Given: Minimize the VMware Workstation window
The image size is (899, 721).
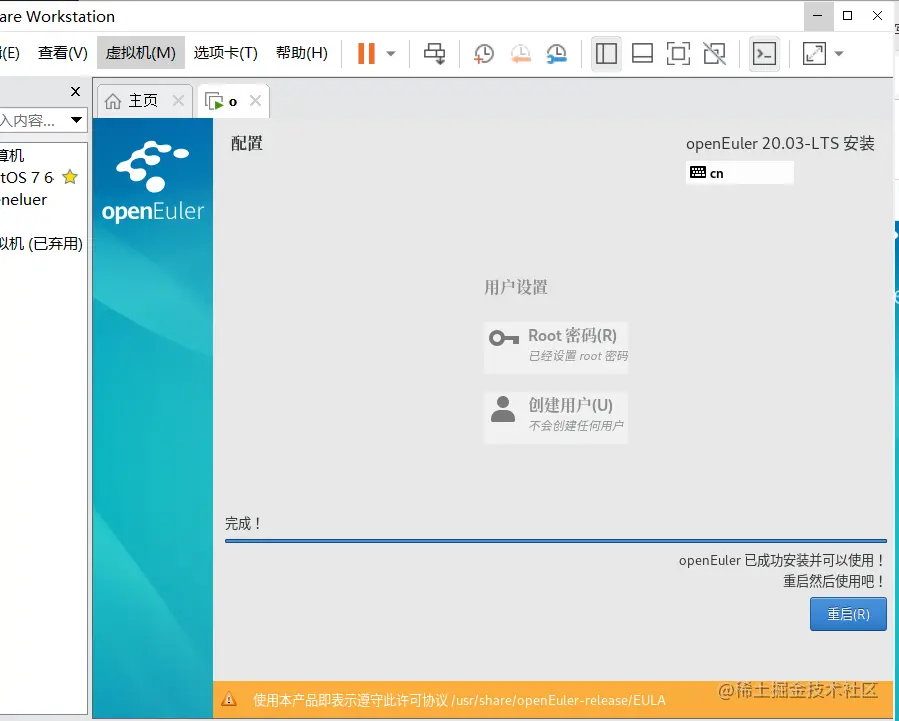Looking at the screenshot, I should click(818, 16).
